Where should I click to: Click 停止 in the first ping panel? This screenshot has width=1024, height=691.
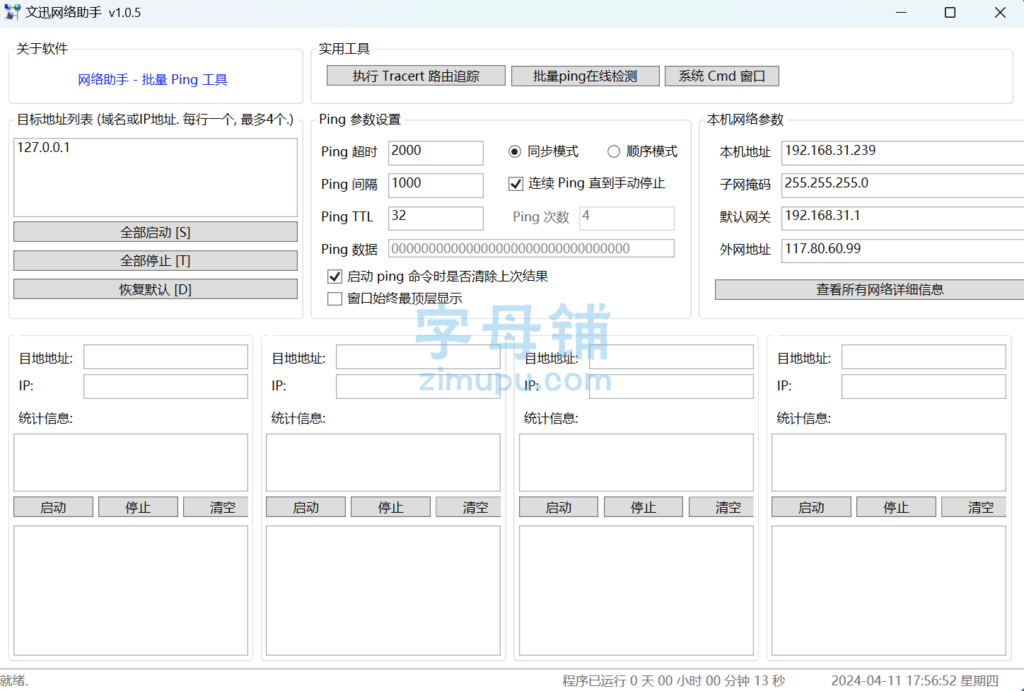(138, 507)
